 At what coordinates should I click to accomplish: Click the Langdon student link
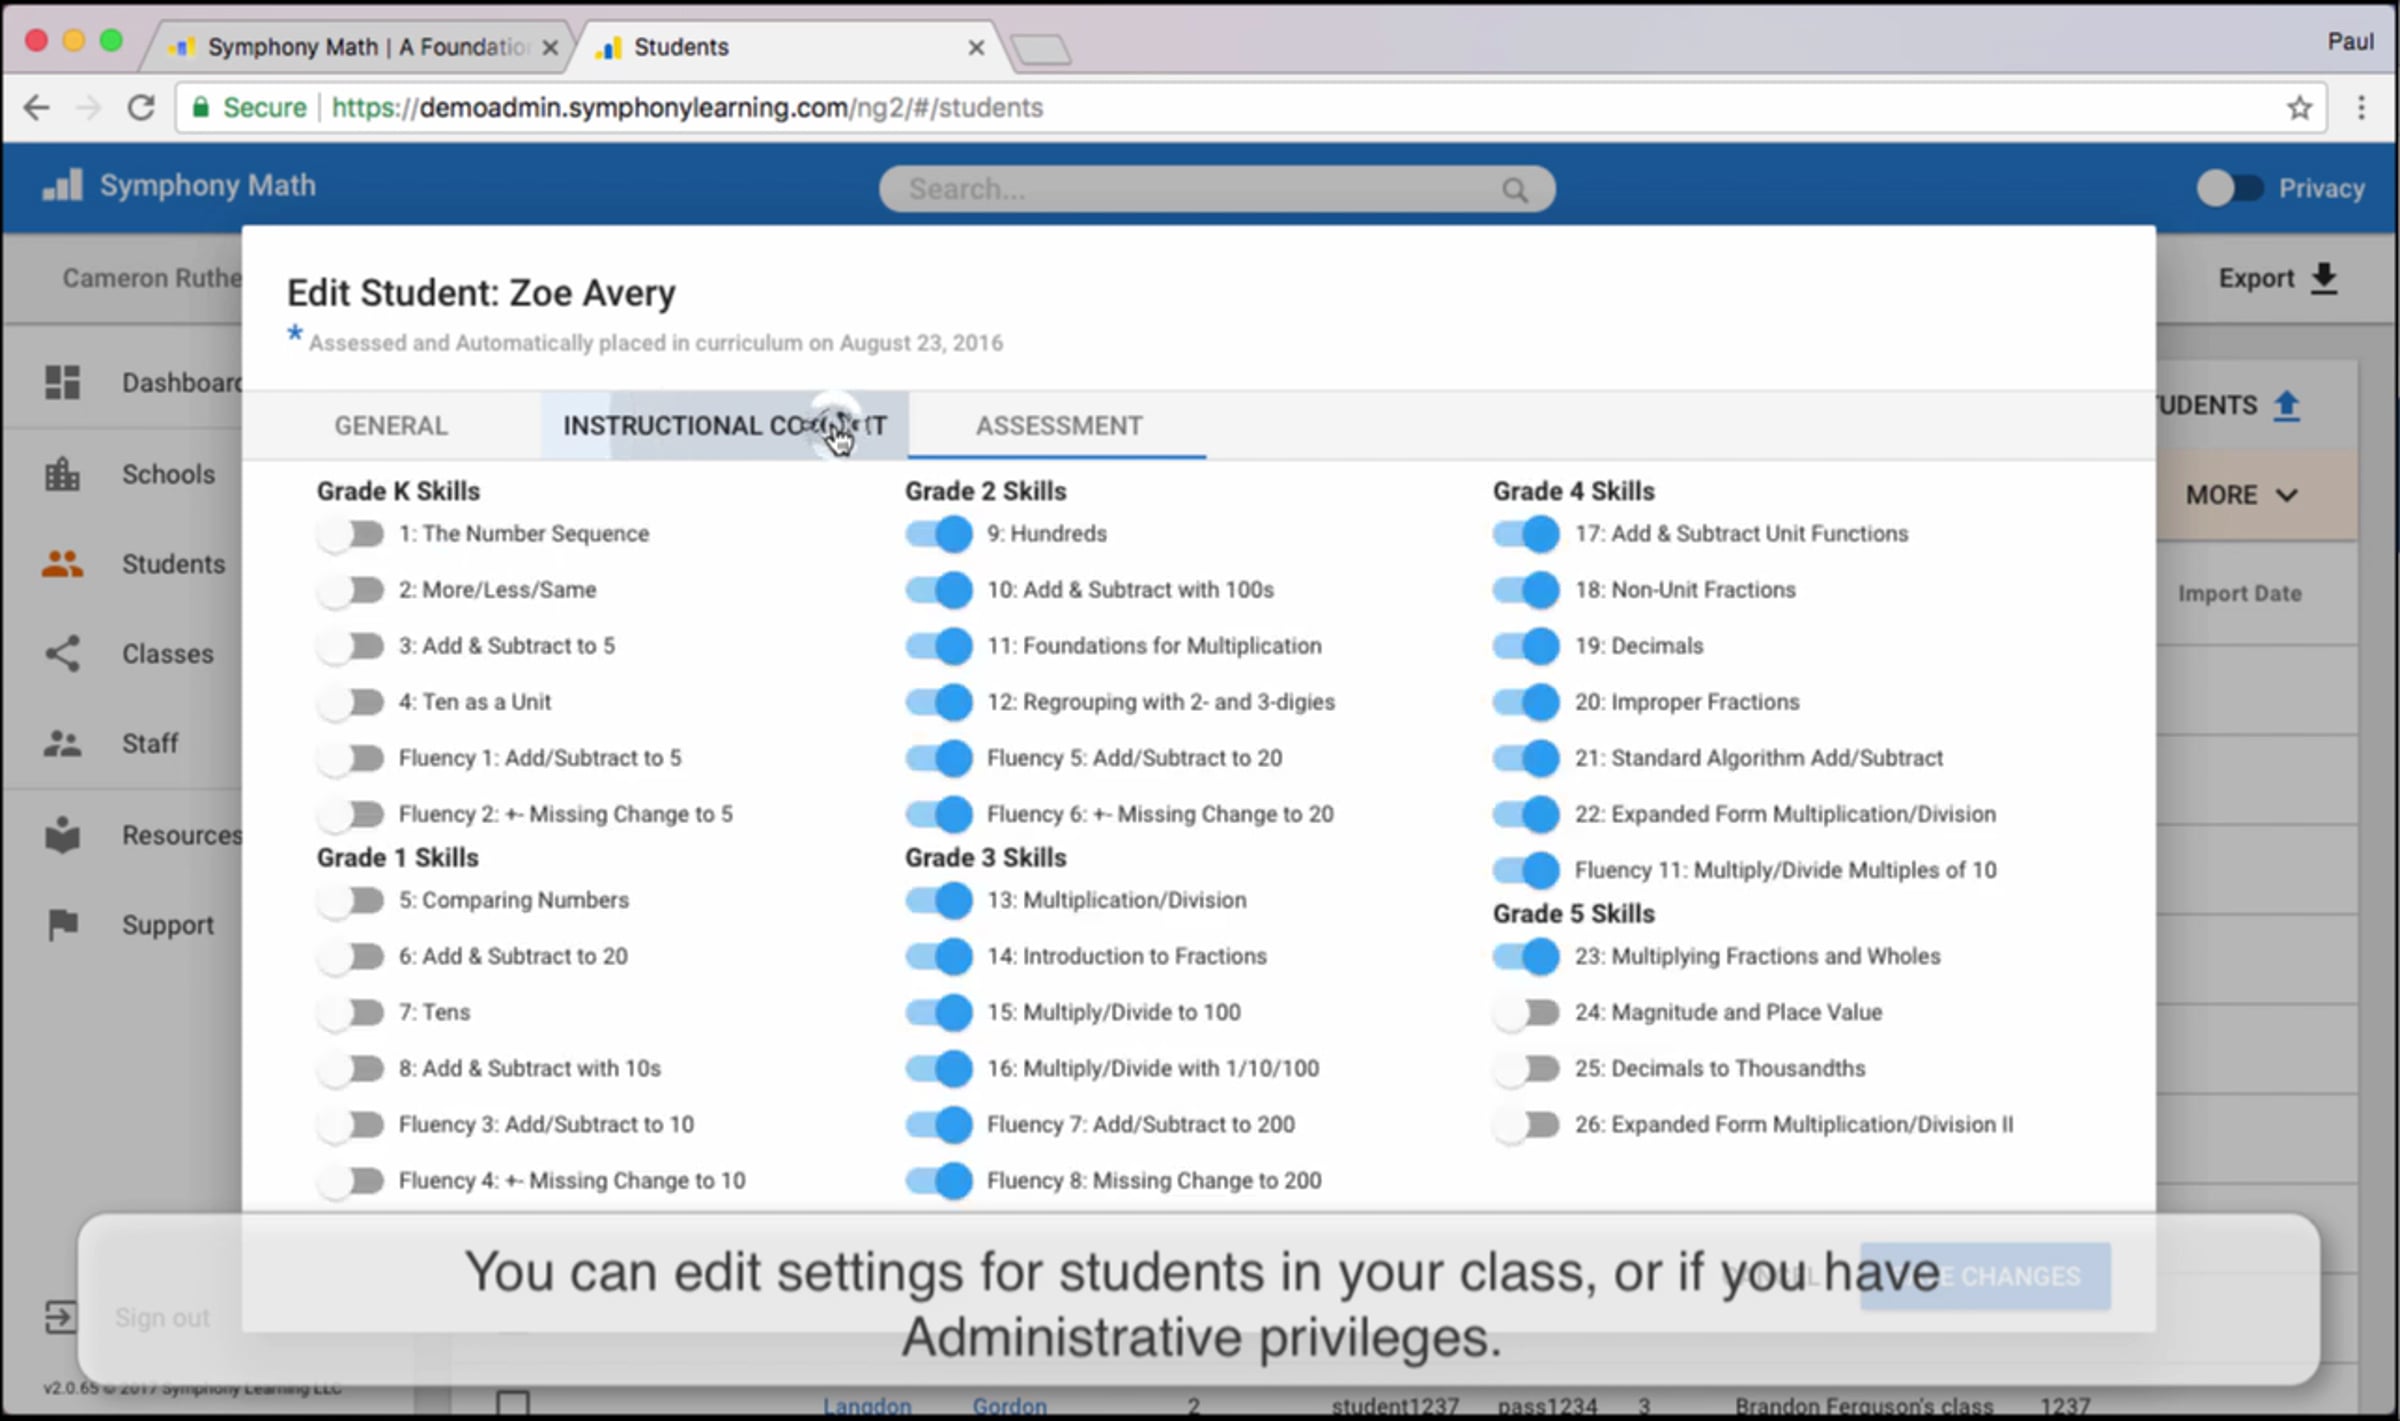tap(867, 1405)
